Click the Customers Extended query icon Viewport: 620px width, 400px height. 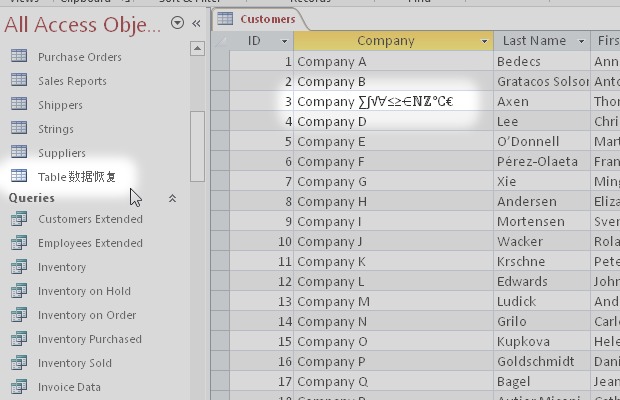(19, 219)
